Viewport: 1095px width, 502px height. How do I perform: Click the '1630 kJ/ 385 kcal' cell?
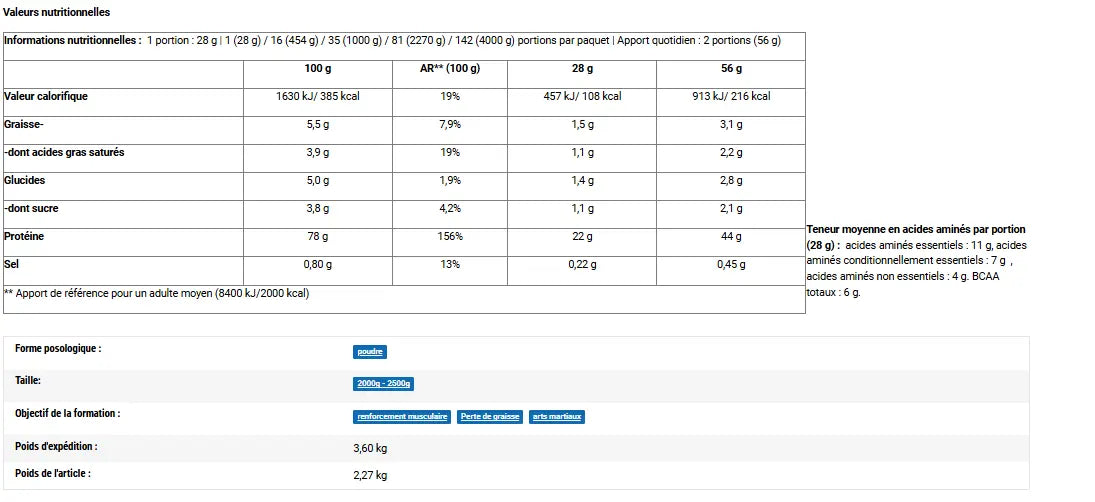point(319,96)
